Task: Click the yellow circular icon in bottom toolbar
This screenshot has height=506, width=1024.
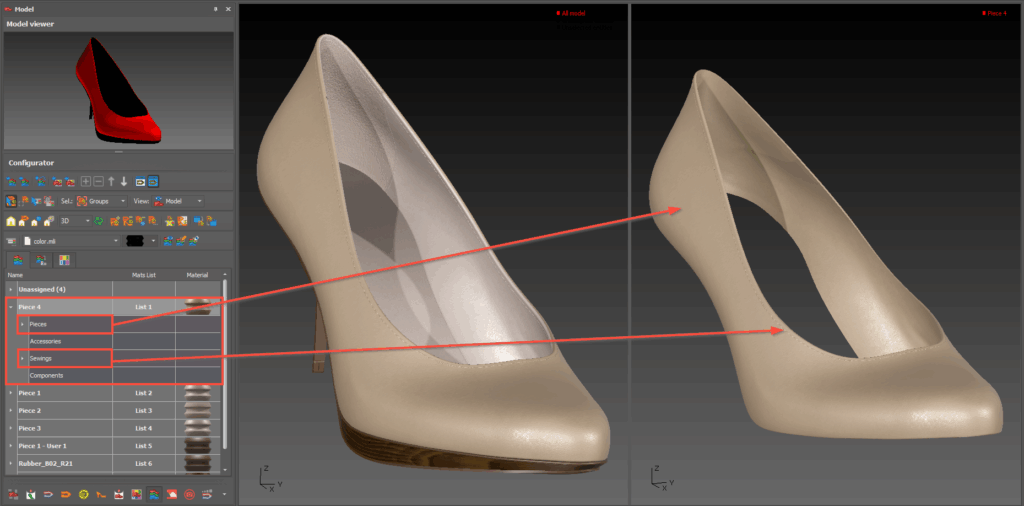Action: (82, 494)
